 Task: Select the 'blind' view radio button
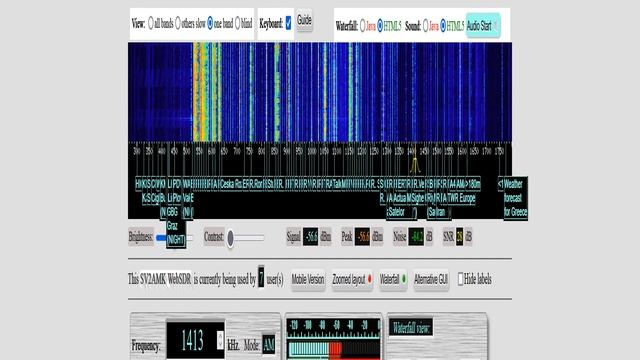238,24
